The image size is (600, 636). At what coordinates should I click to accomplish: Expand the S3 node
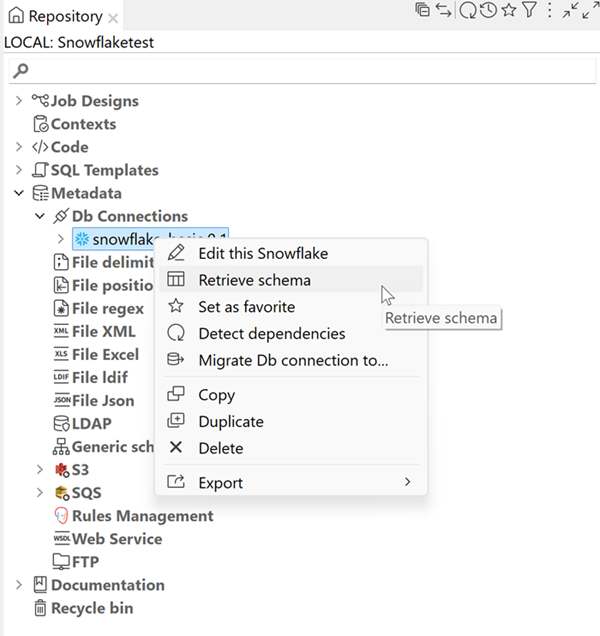[x=40, y=470]
